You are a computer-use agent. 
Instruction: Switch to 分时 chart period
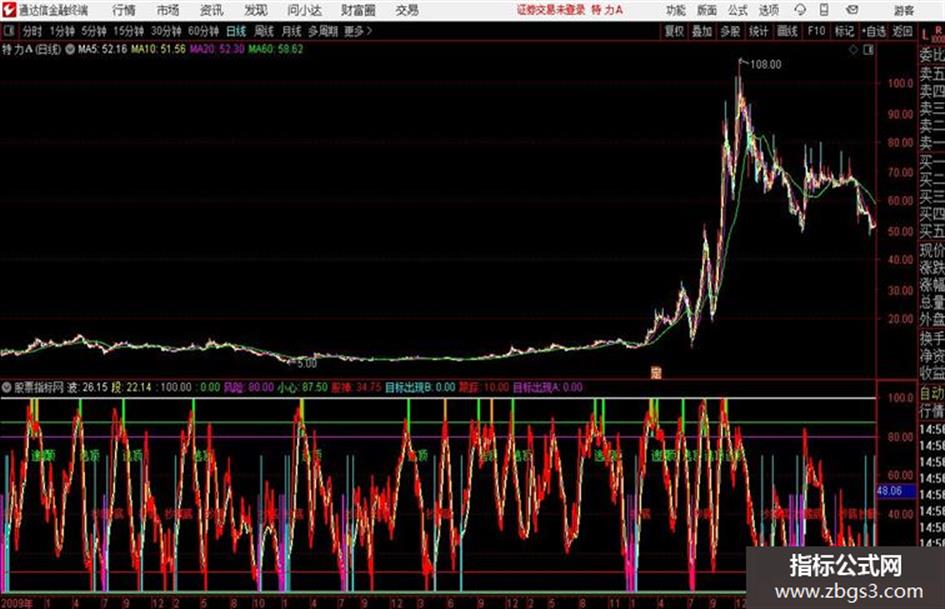coord(32,31)
